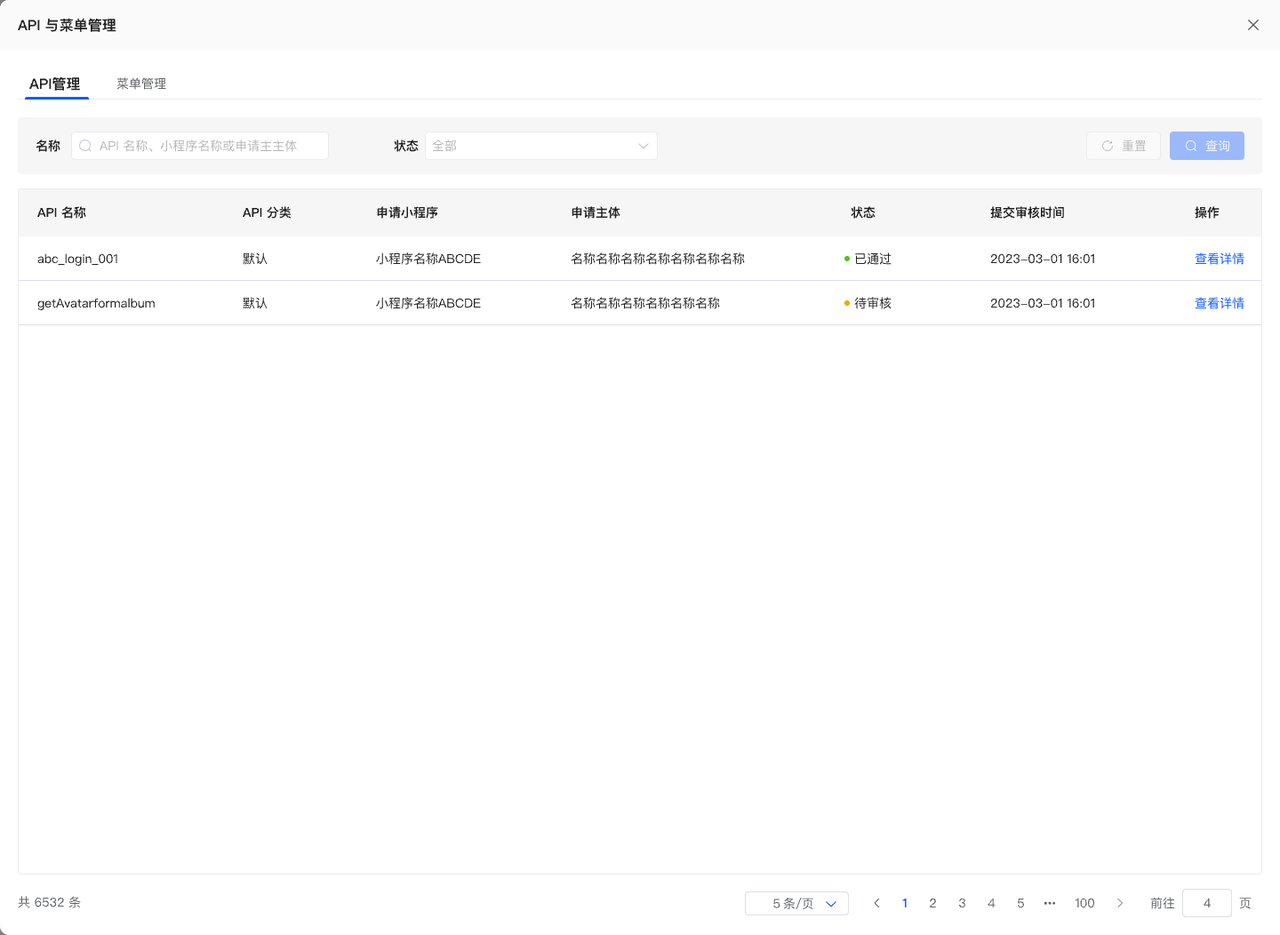Click the next page arrow in pagination
The image size is (1280, 935).
1120,903
